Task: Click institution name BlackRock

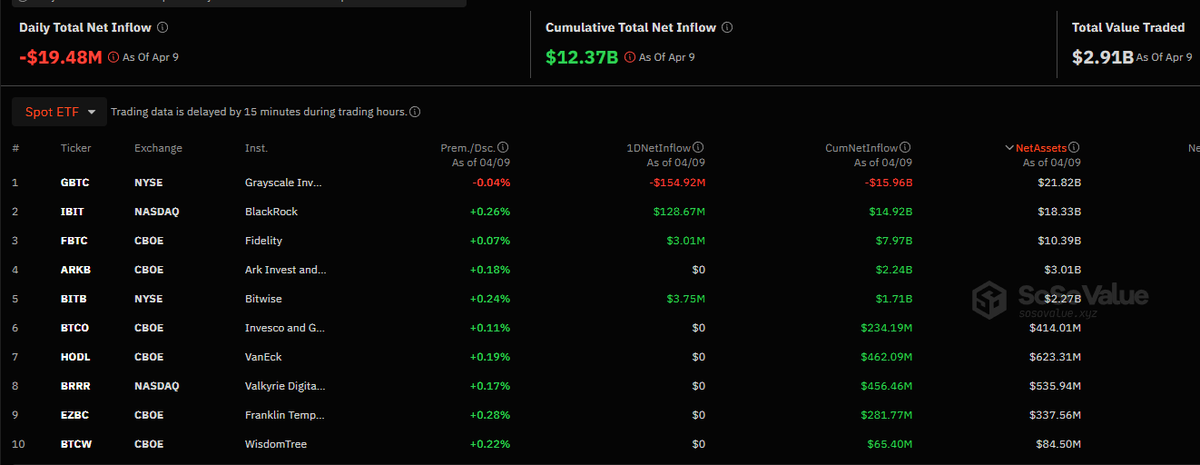Action: coord(271,212)
